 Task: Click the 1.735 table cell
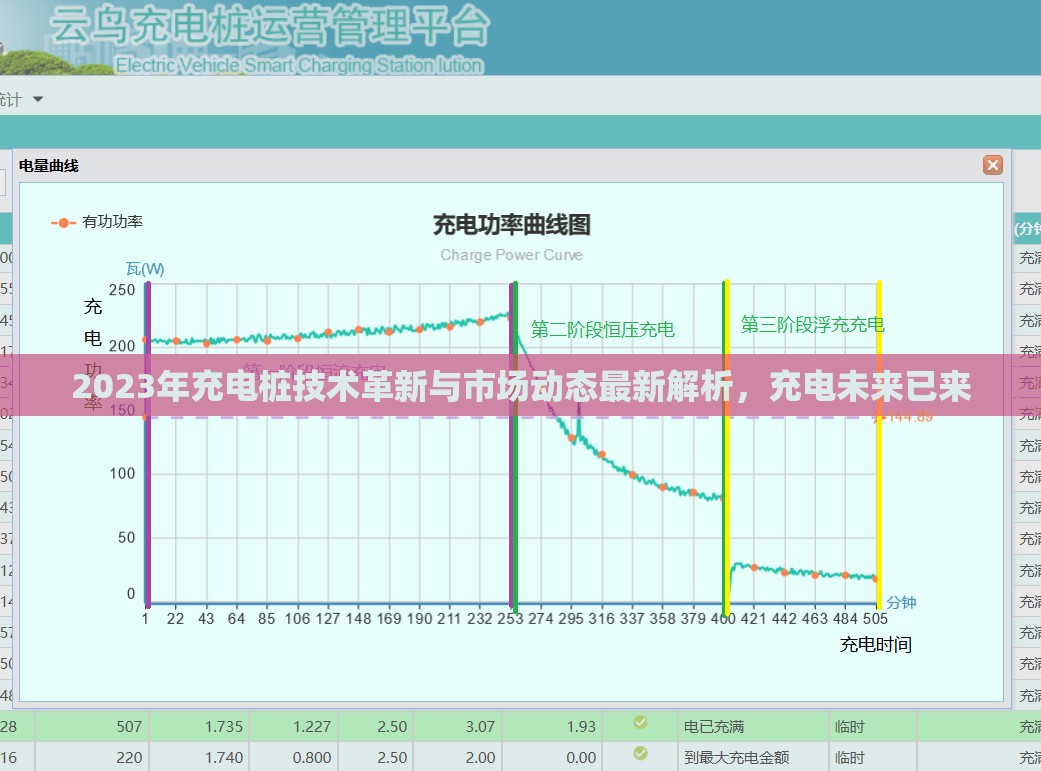(x=224, y=727)
